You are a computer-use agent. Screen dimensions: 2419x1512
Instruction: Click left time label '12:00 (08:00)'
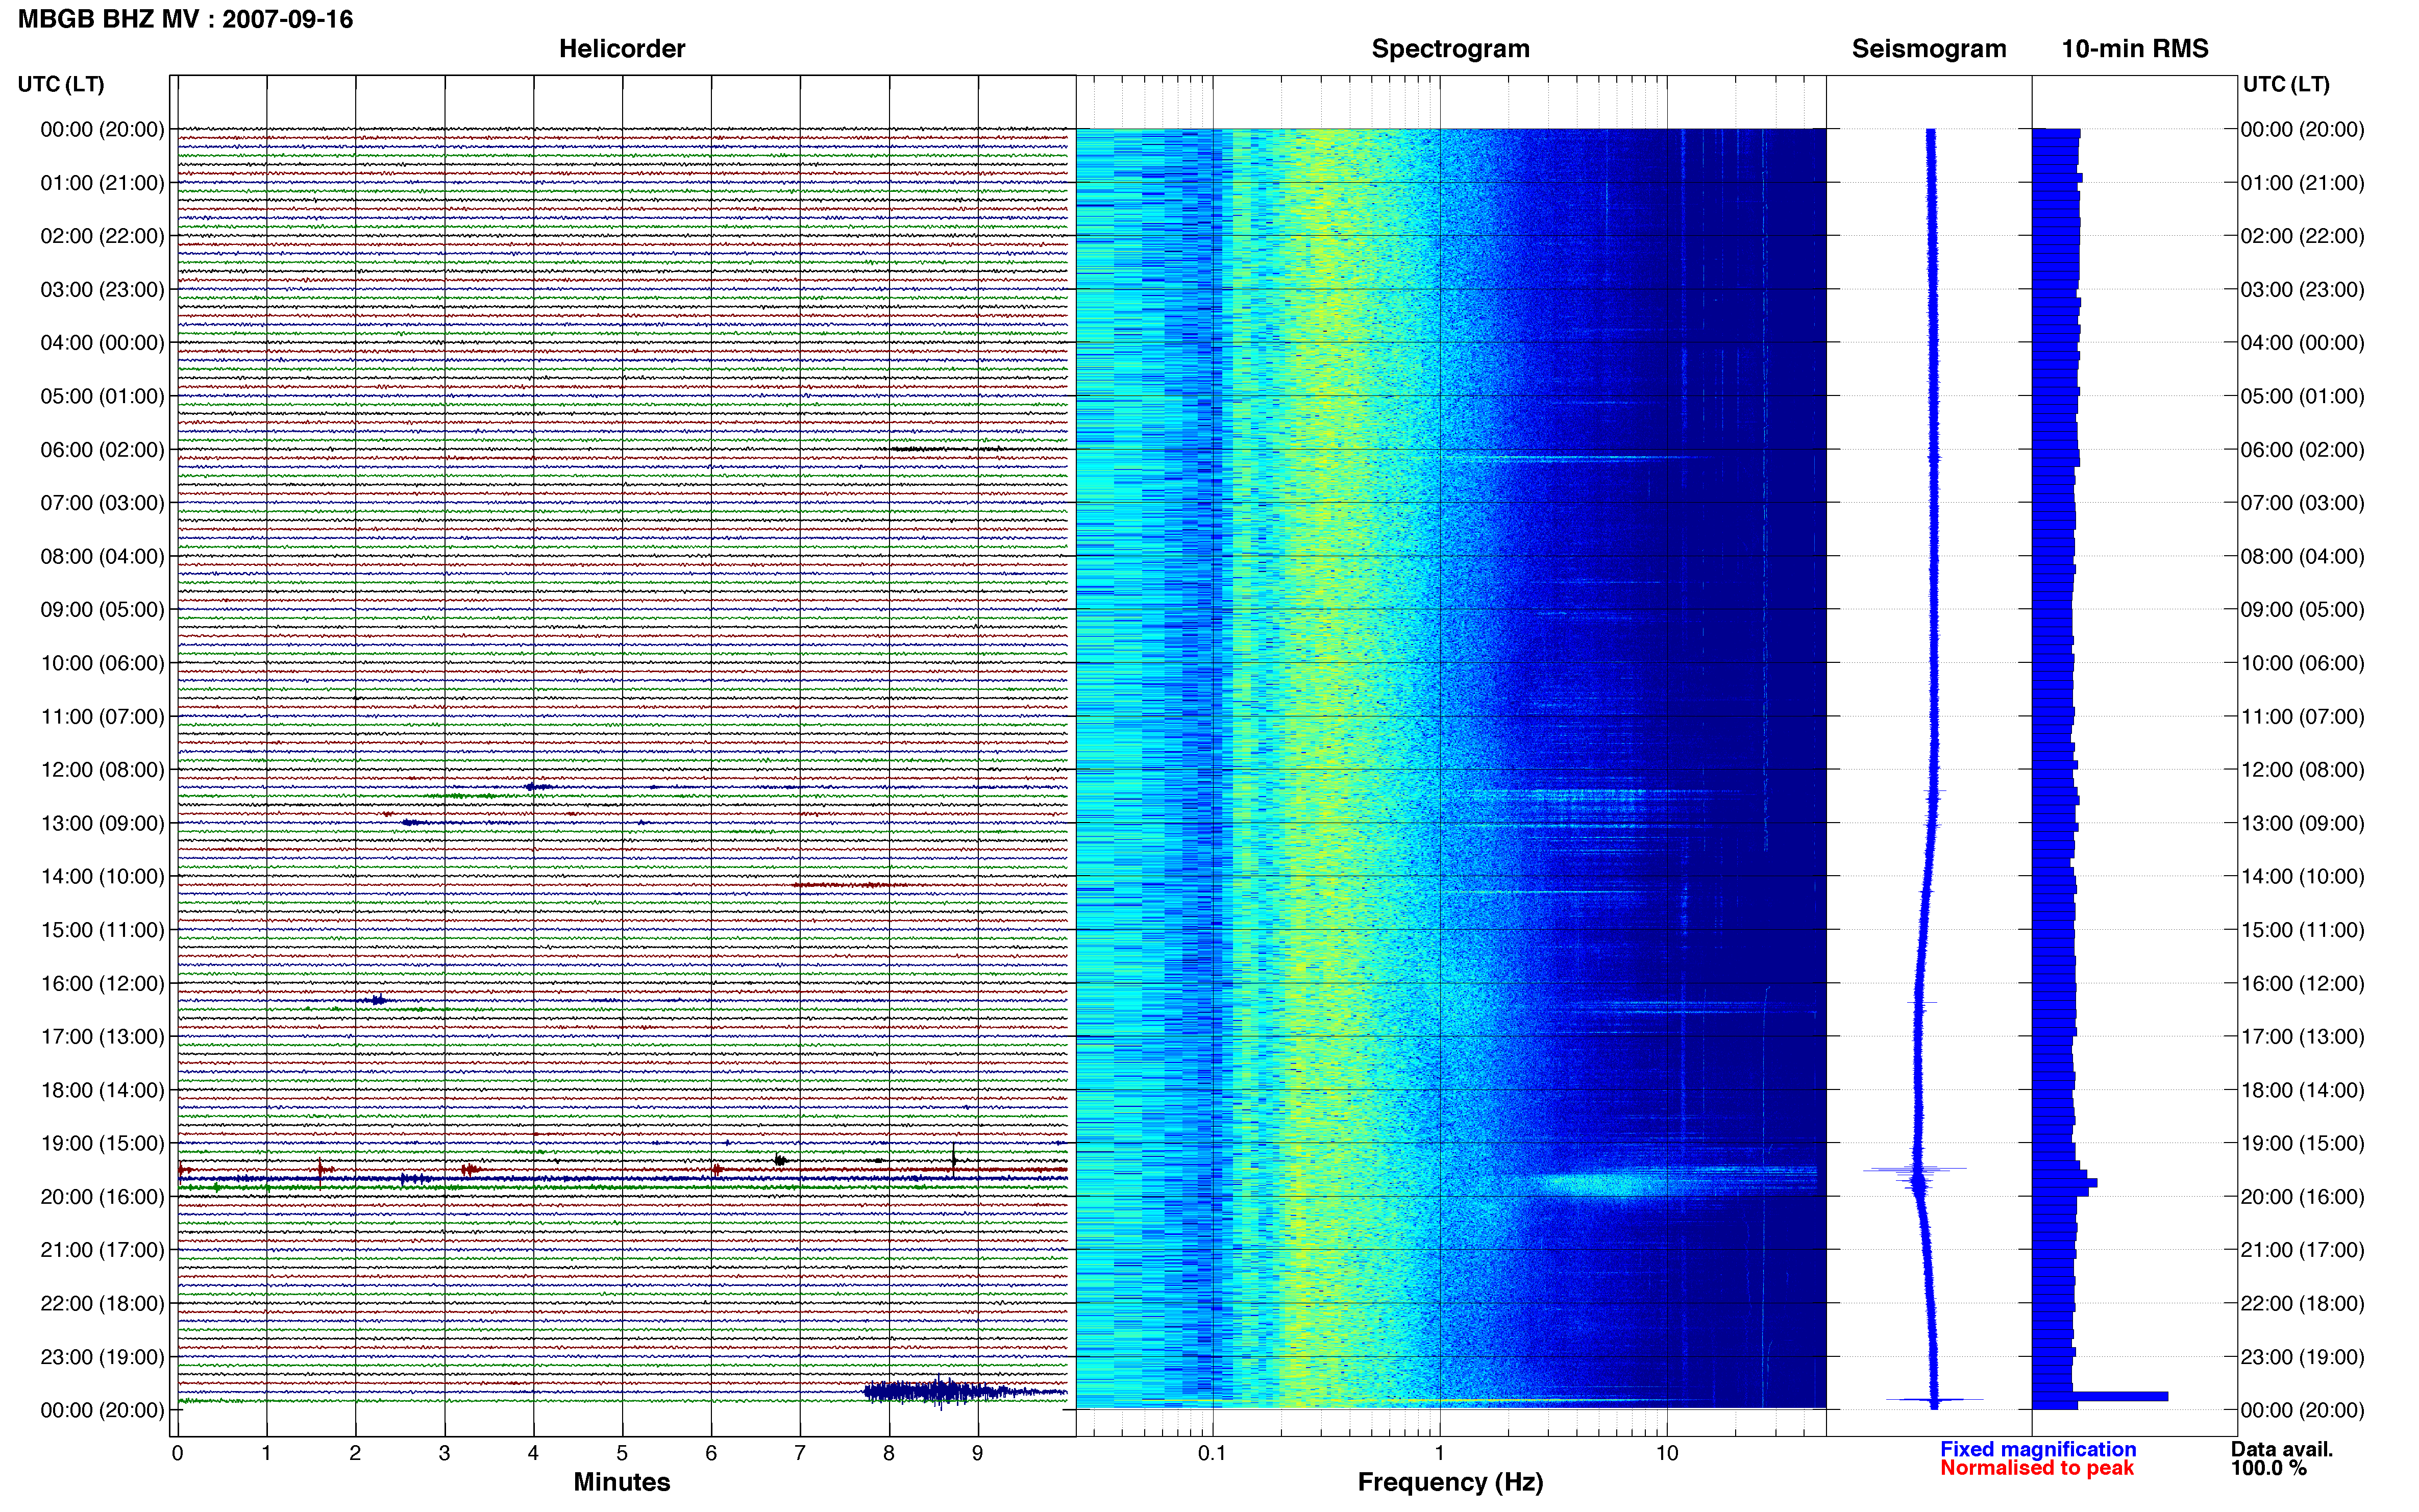click(x=102, y=770)
